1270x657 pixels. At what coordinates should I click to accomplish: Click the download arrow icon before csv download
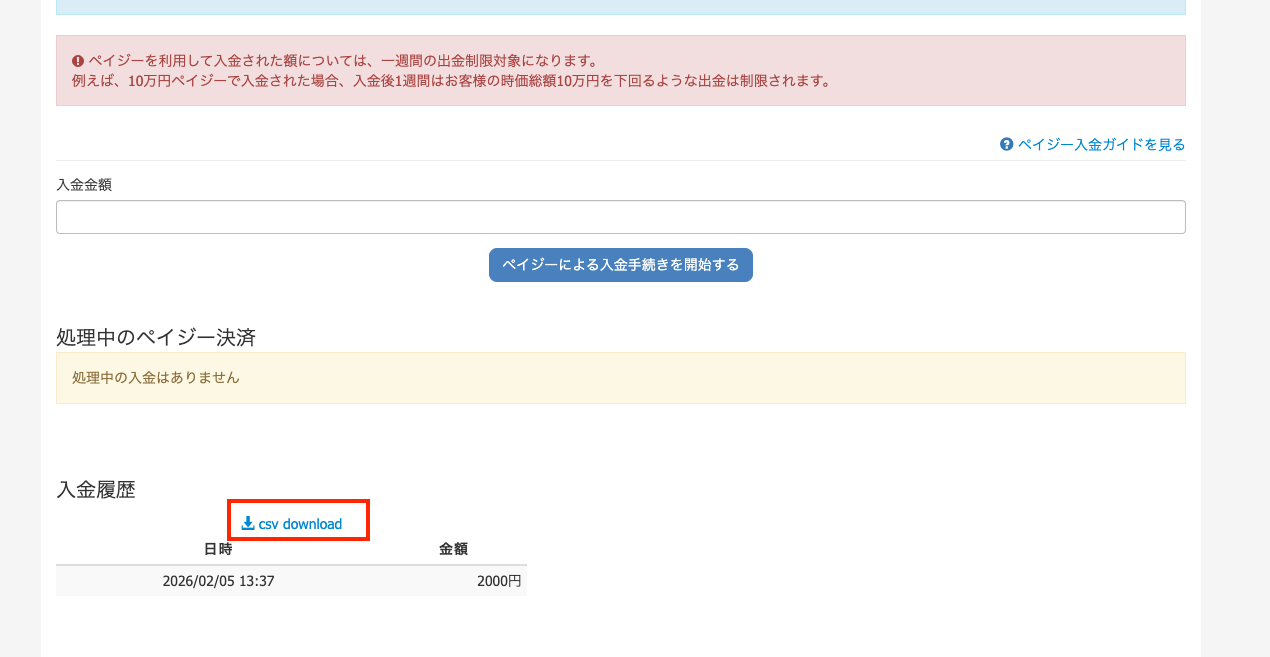click(x=248, y=523)
